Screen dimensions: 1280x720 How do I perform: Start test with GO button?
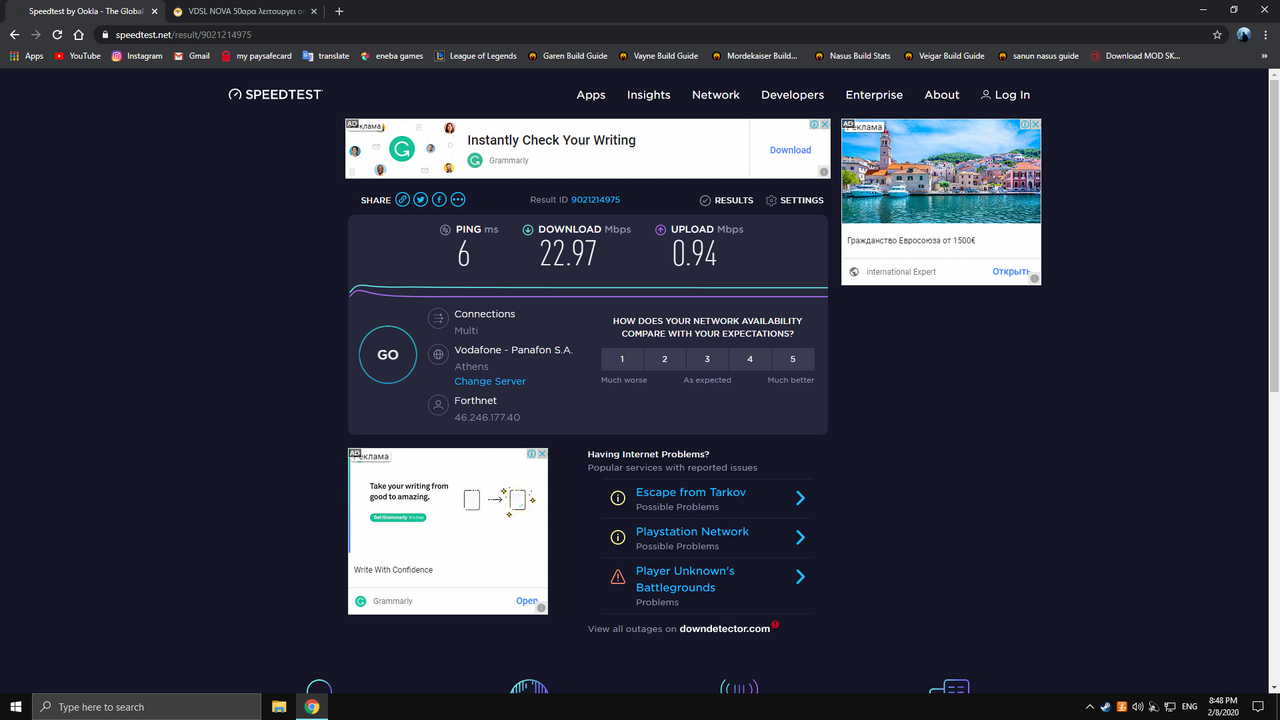[388, 354]
